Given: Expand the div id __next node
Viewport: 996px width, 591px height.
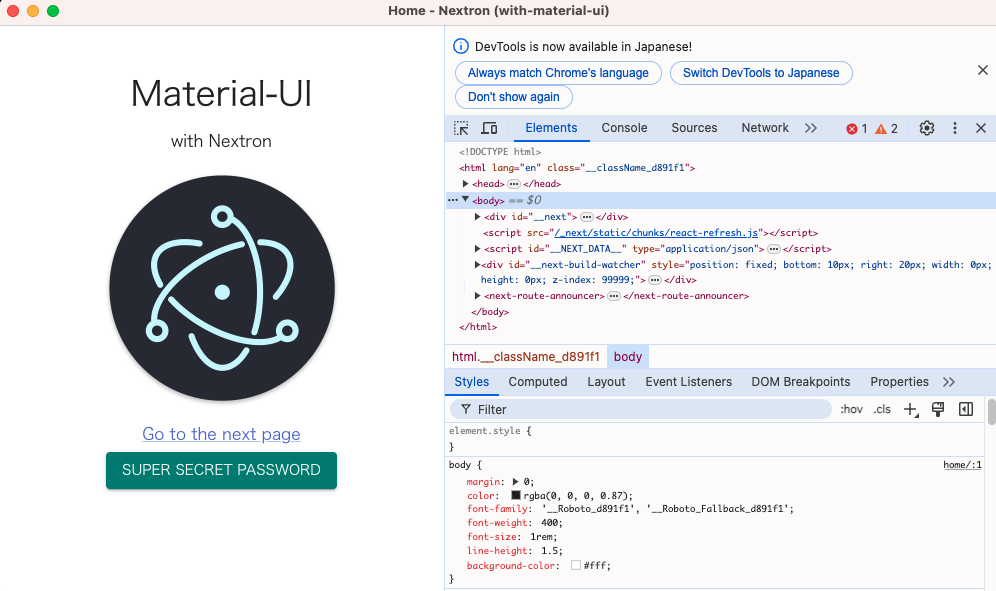Looking at the screenshot, I should 478,217.
